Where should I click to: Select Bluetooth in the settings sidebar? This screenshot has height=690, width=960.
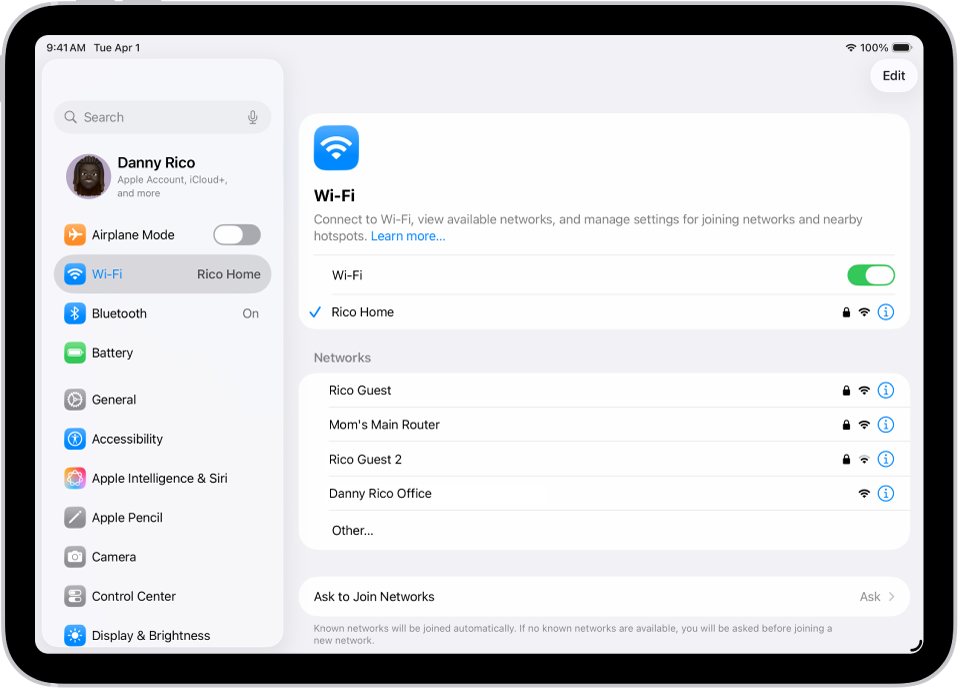[x=162, y=313]
